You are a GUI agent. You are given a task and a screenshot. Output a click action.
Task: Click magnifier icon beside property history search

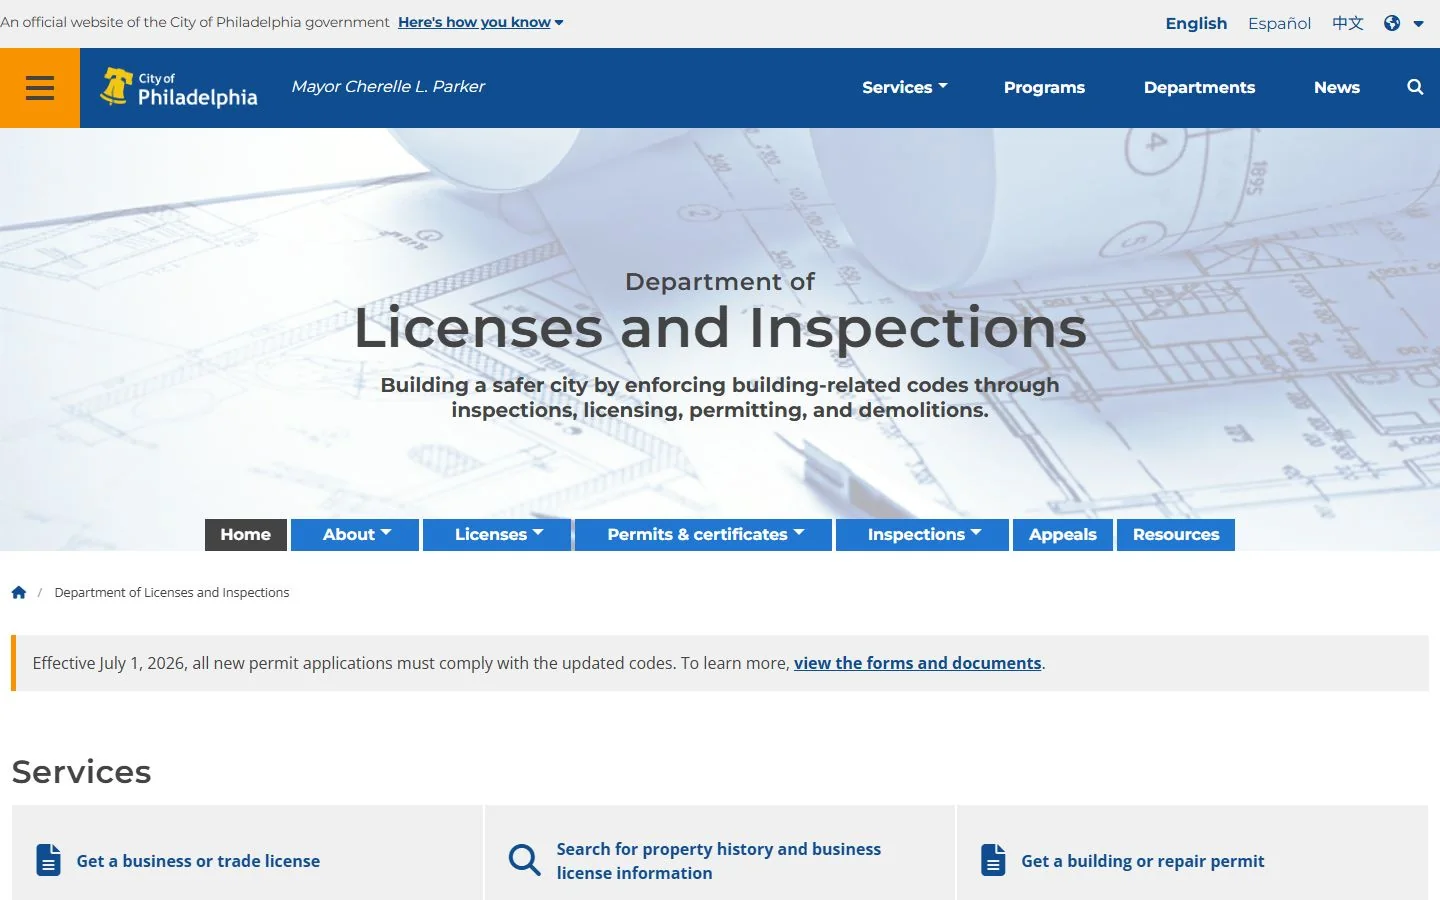pyautogui.click(x=524, y=860)
